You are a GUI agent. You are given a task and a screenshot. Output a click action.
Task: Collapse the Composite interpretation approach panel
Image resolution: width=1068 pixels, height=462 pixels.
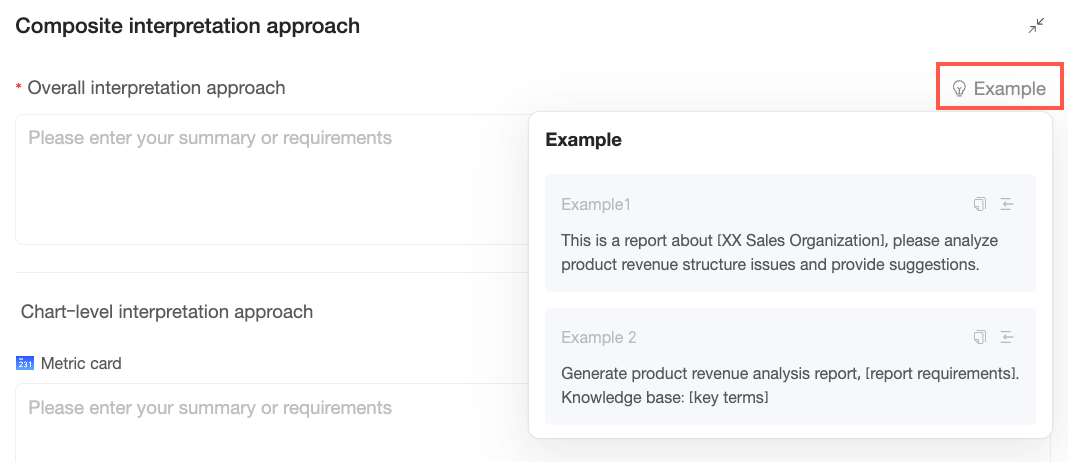click(x=1037, y=26)
